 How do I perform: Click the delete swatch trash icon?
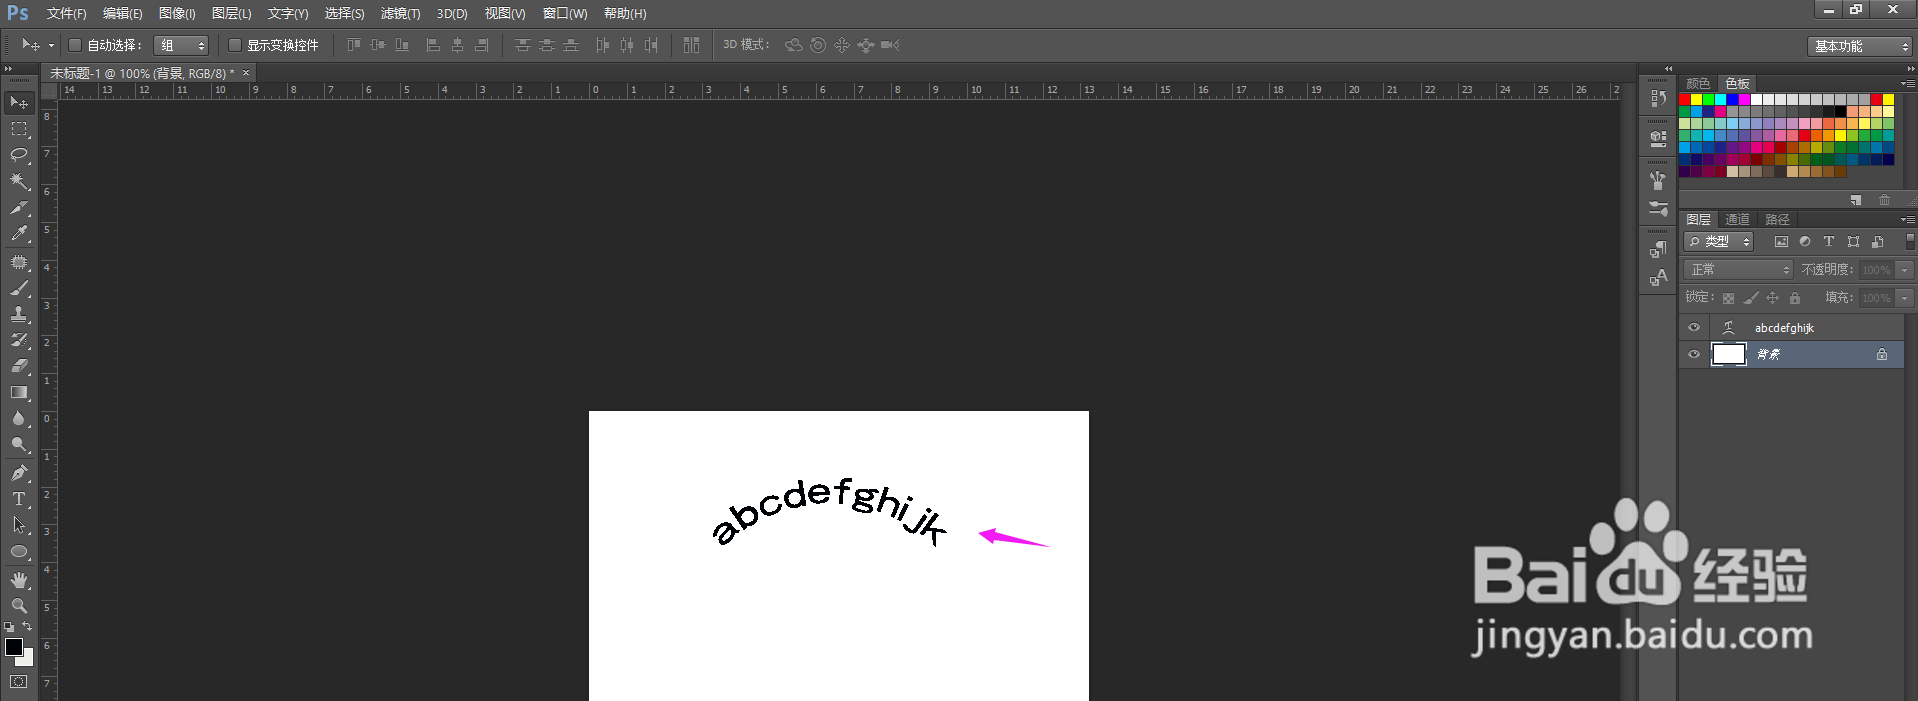pos(1884,200)
